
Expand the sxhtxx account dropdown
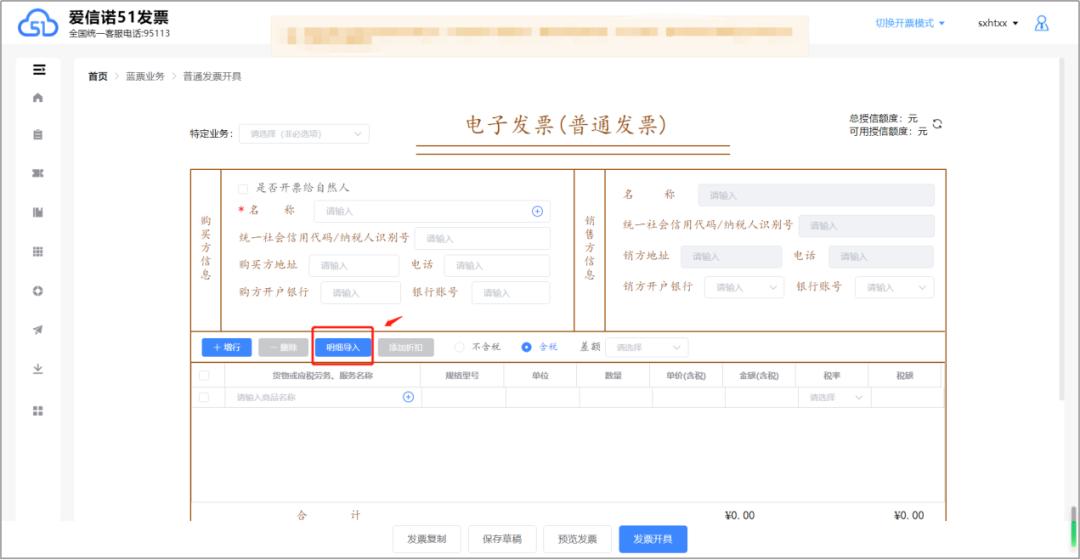[x=998, y=23]
